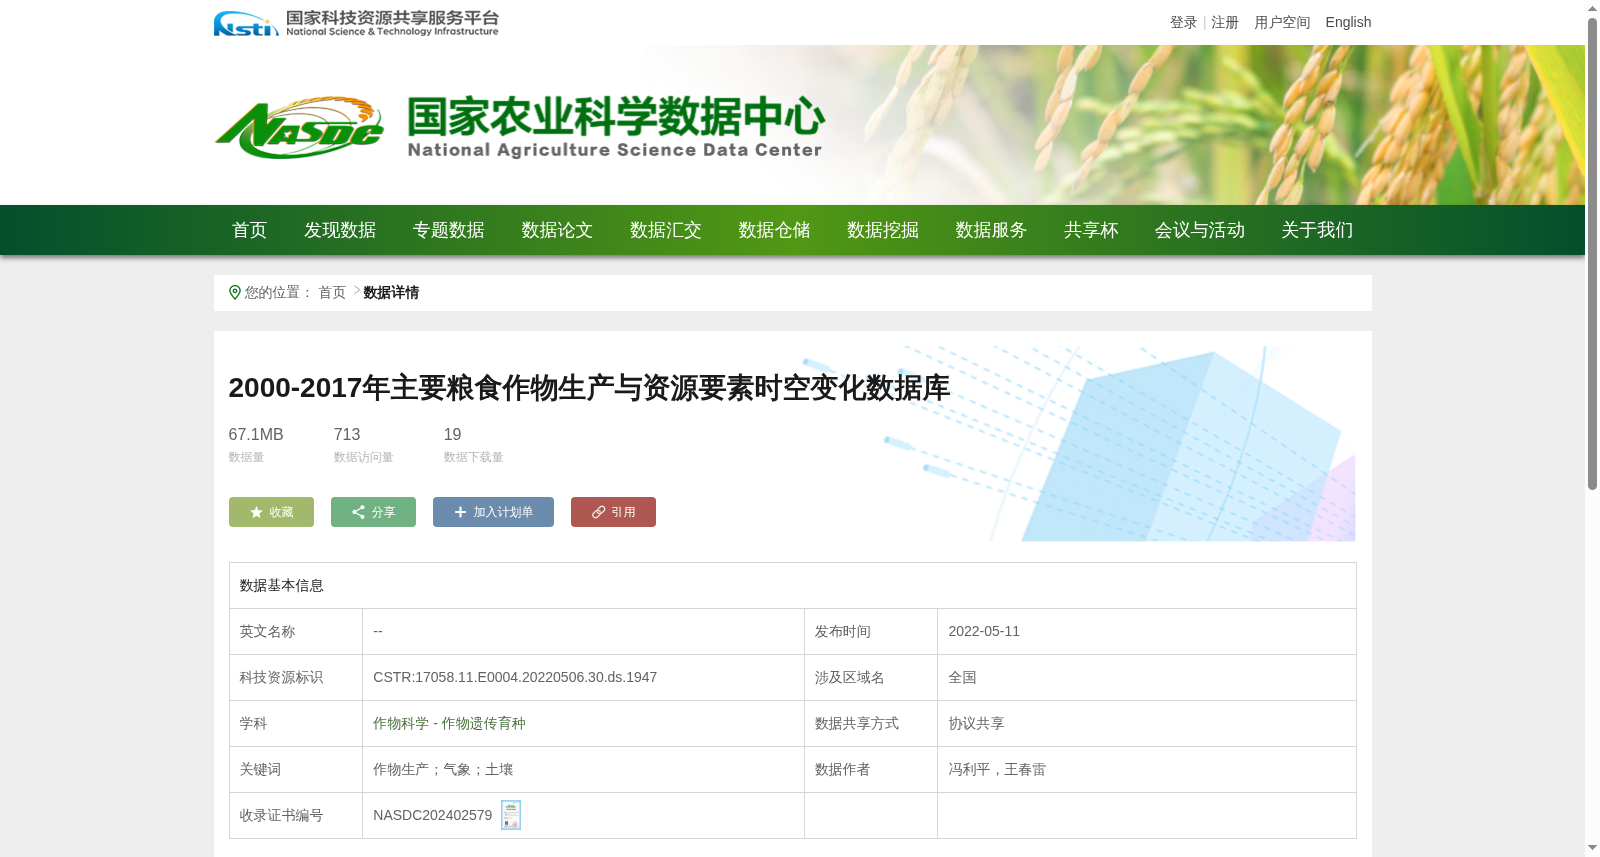Open the 会议与活动 menu item
The width and height of the screenshot is (1600, 857).
[x=1200, y=230]
